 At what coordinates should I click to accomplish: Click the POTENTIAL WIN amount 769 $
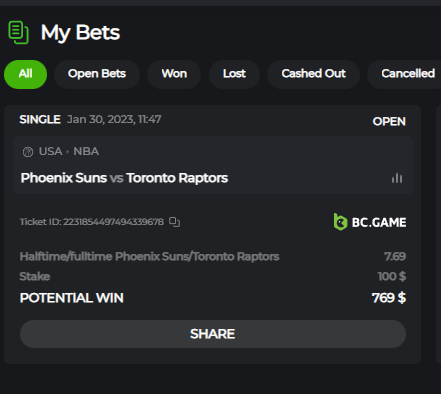389,298
